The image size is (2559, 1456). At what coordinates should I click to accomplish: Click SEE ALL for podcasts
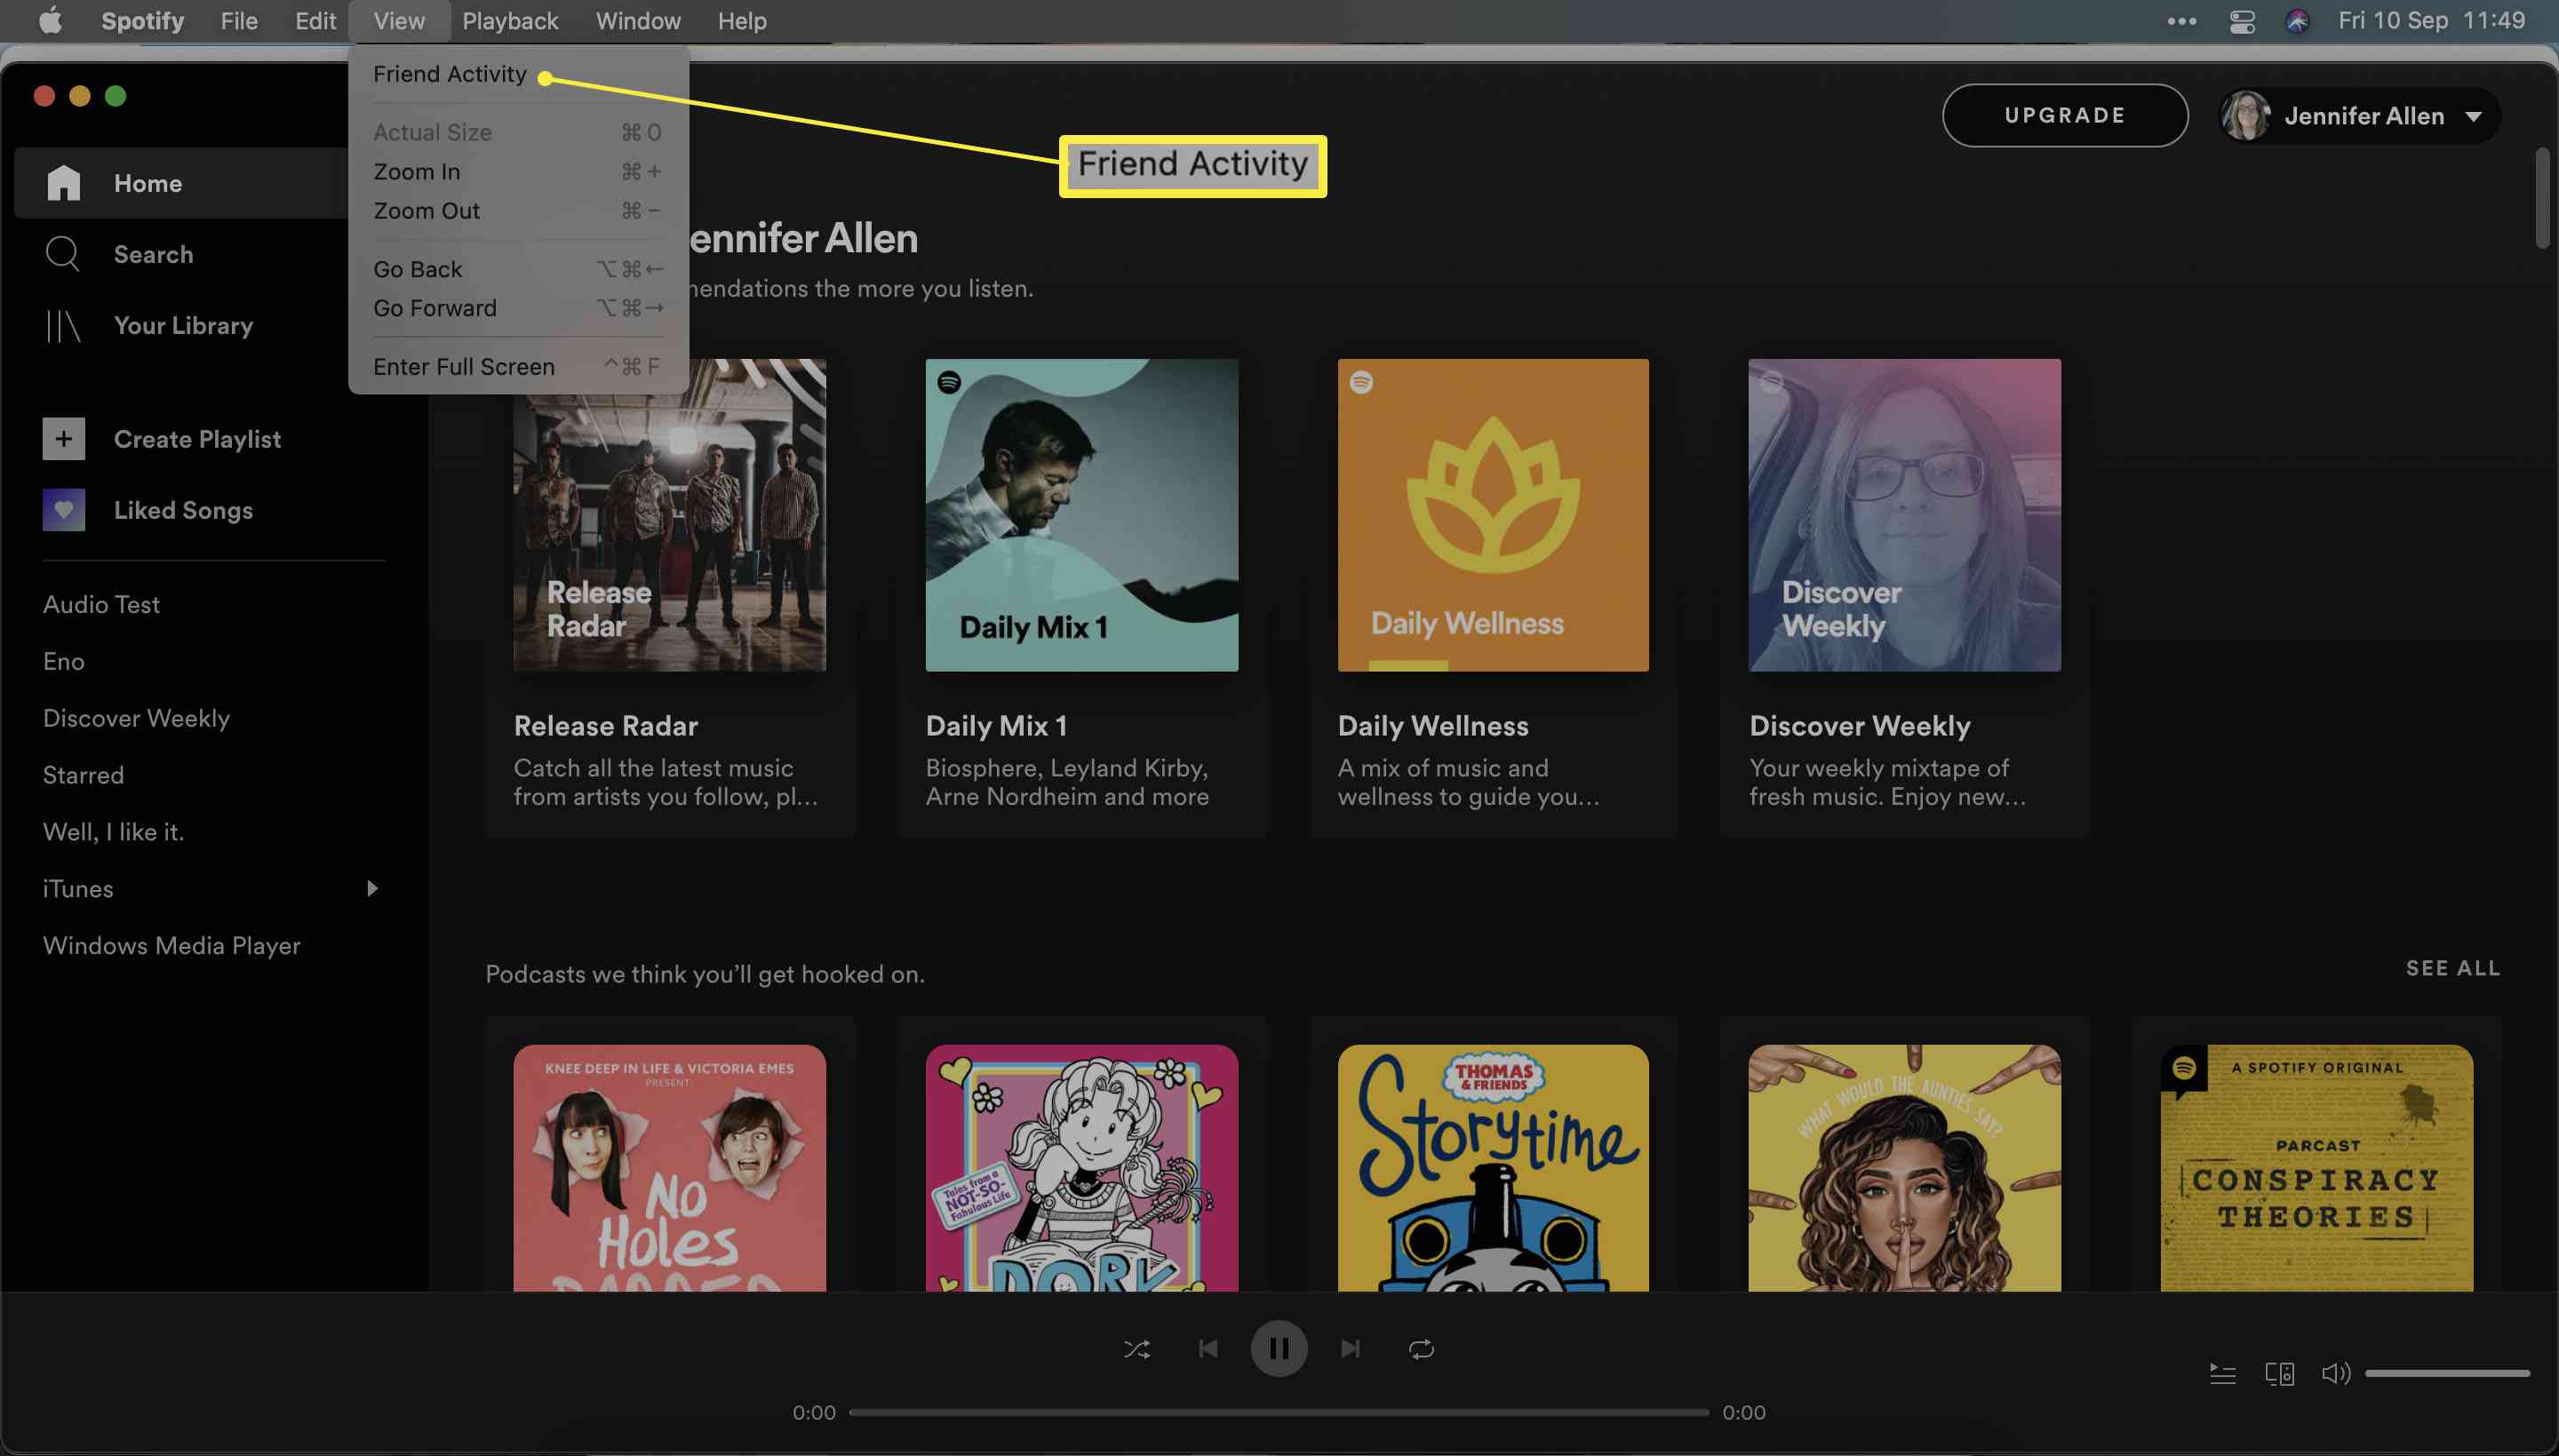pyautogui.click(x=2451, y=967)
